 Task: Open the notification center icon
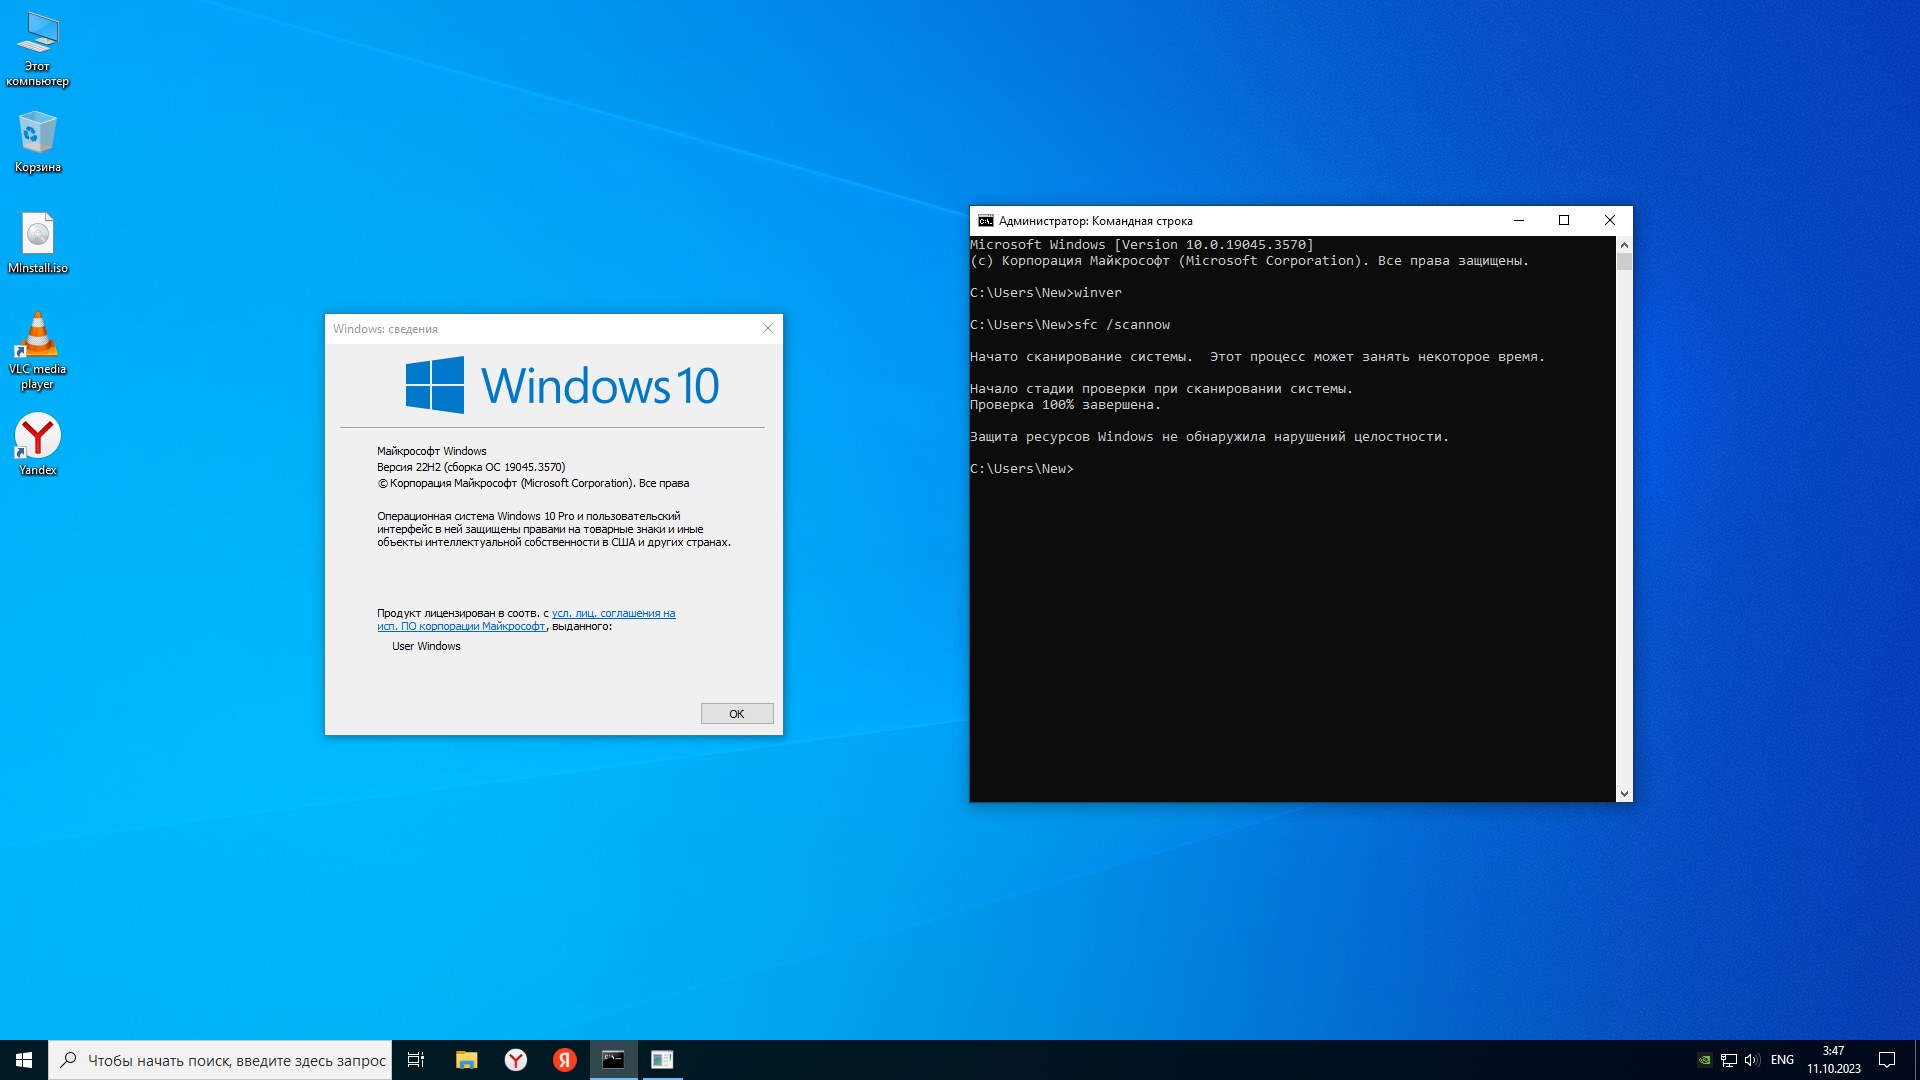point(1887,1060)
